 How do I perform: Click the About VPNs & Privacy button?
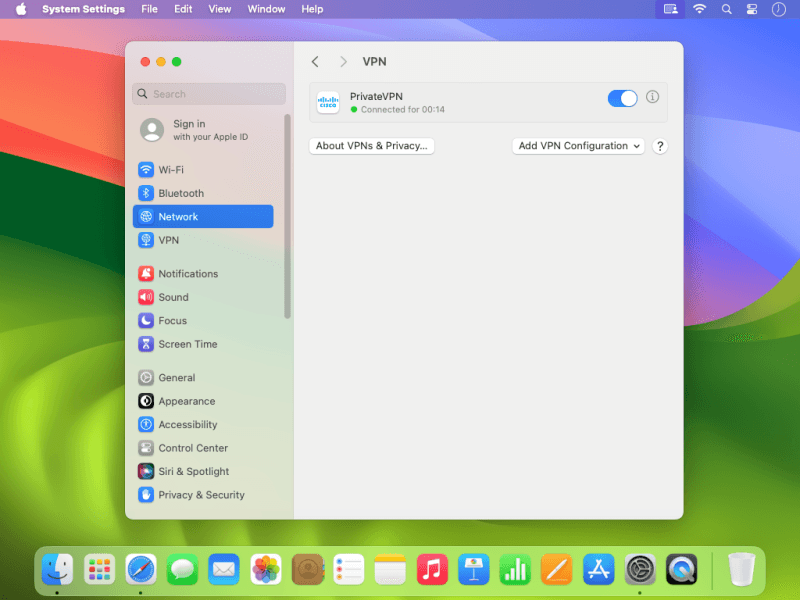tap(371, 146)
